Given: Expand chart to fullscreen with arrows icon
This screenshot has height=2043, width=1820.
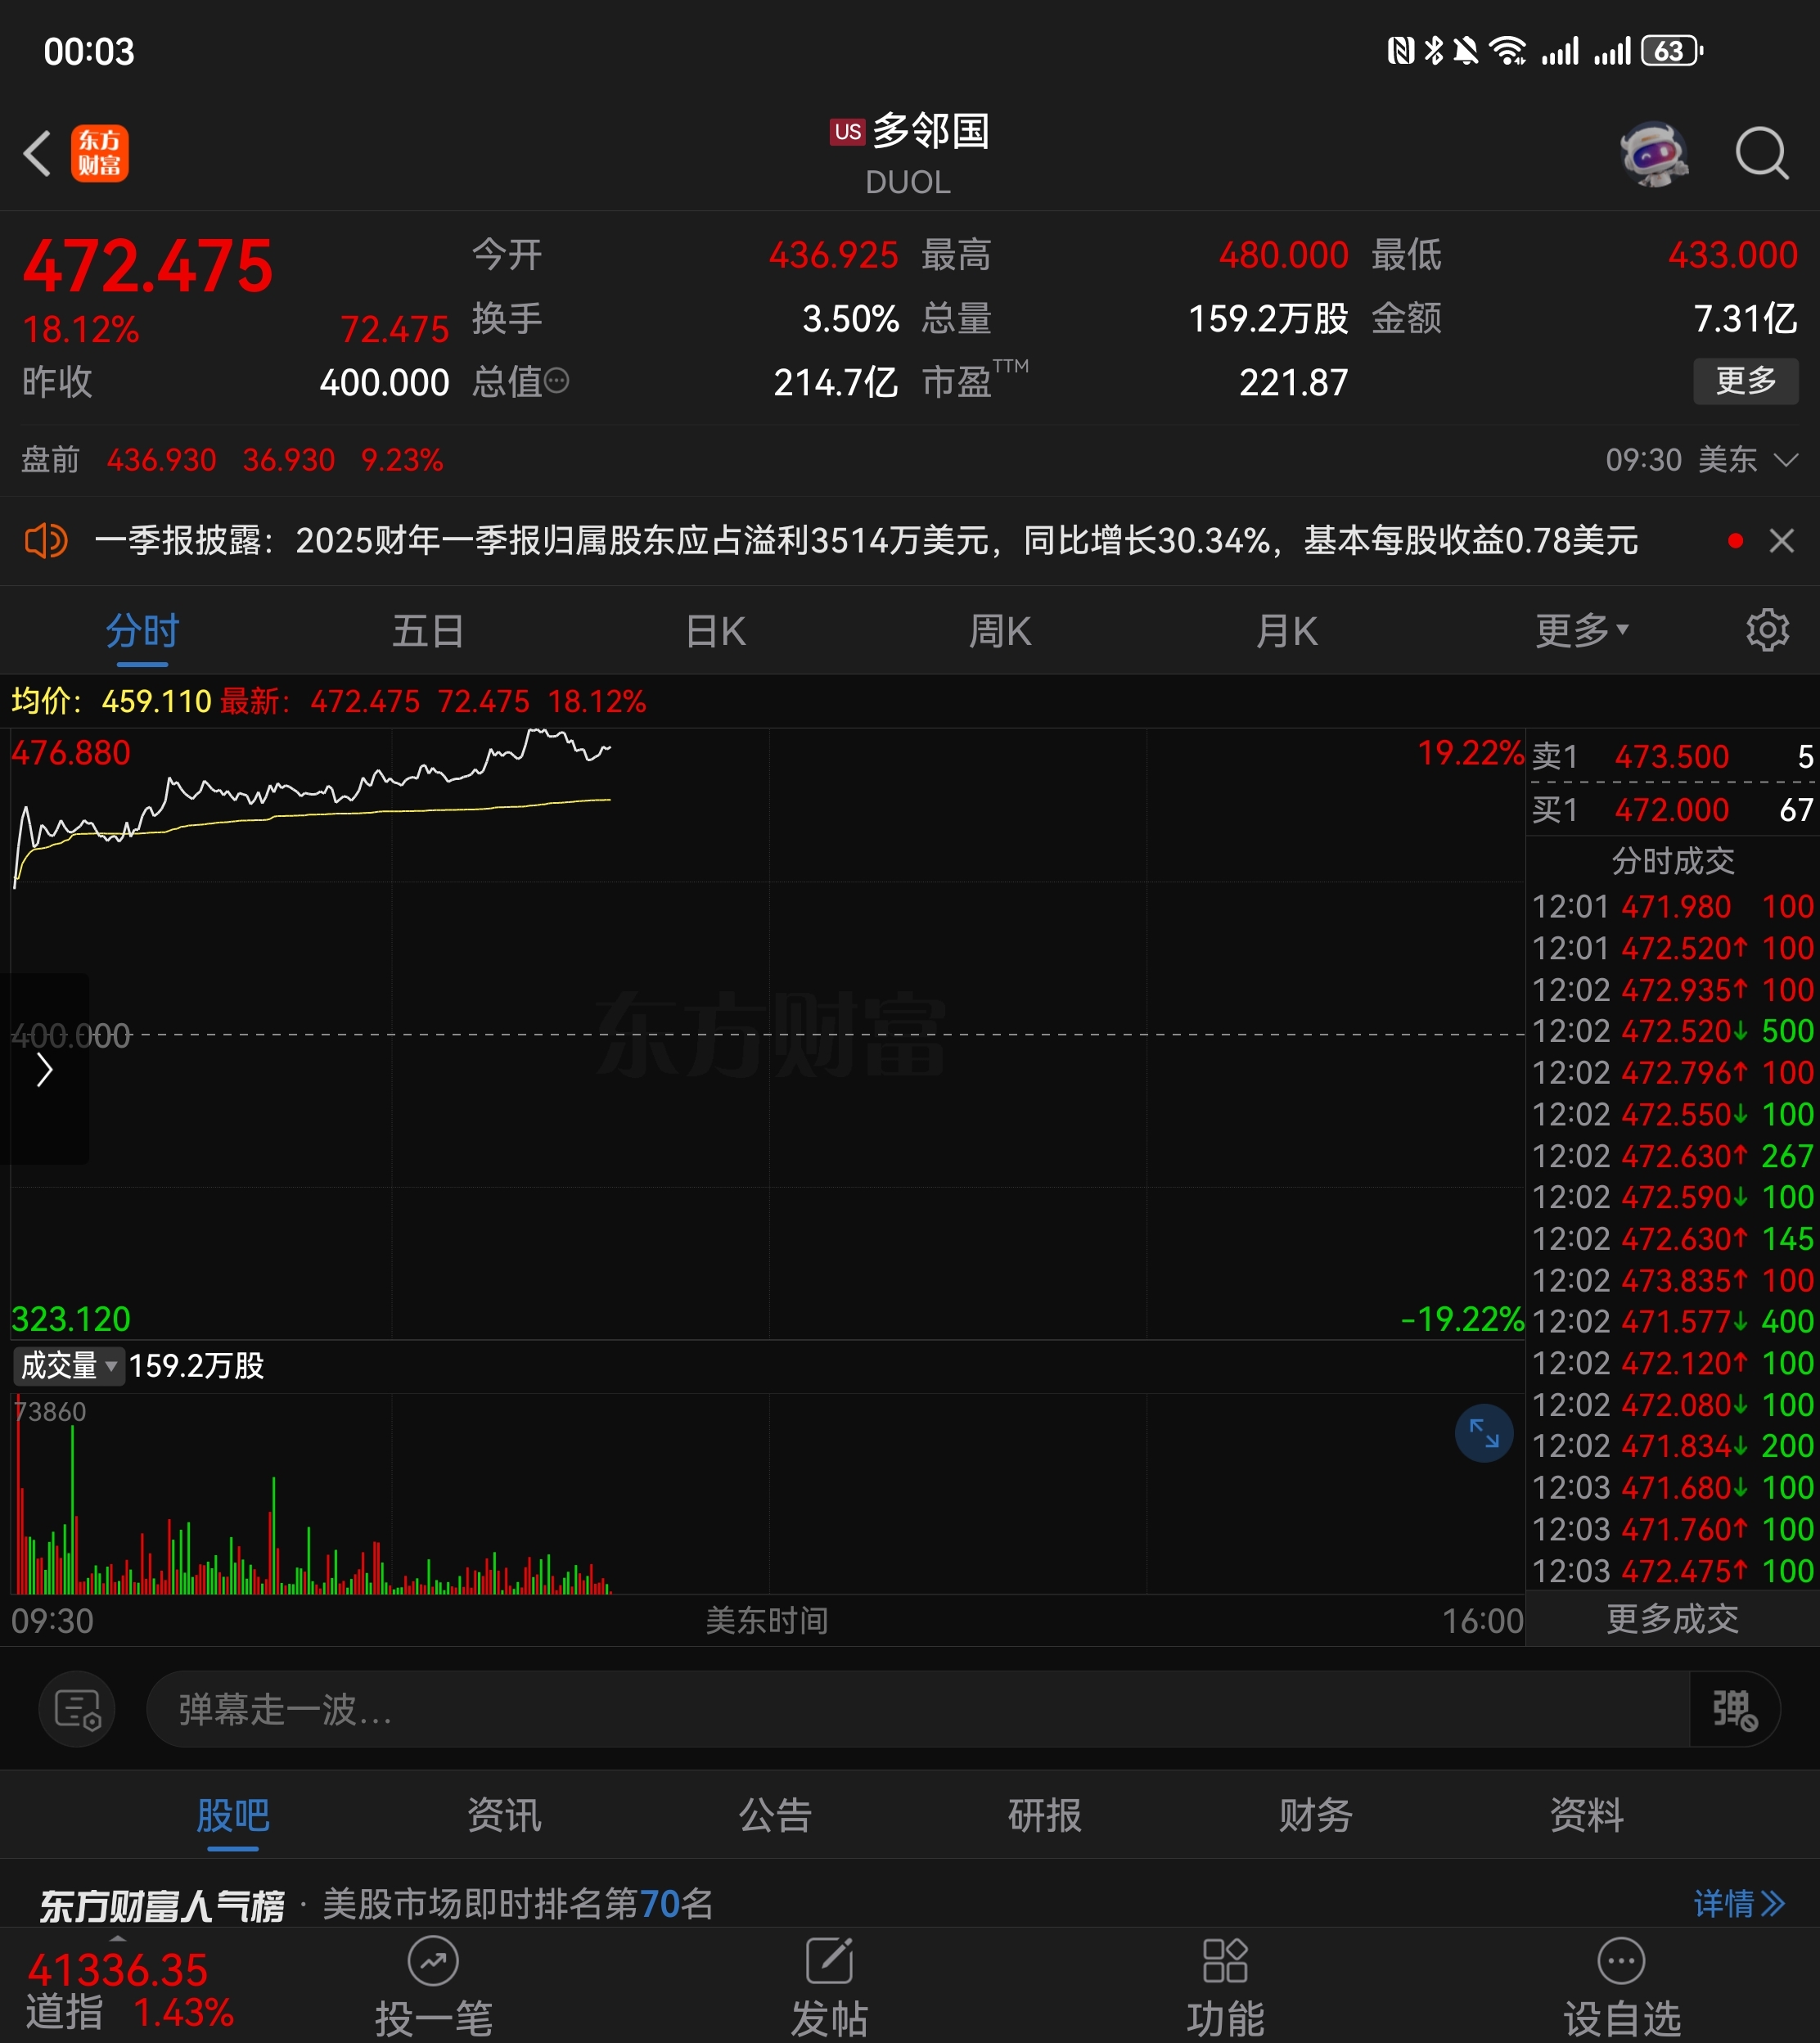Looking at the screenshot, I should (x=1484, y=1434).
